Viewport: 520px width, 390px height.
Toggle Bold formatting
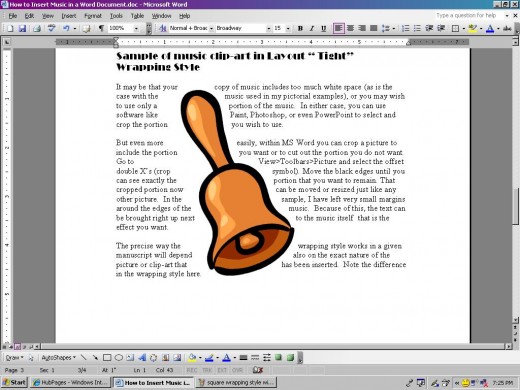pos(300,28)
